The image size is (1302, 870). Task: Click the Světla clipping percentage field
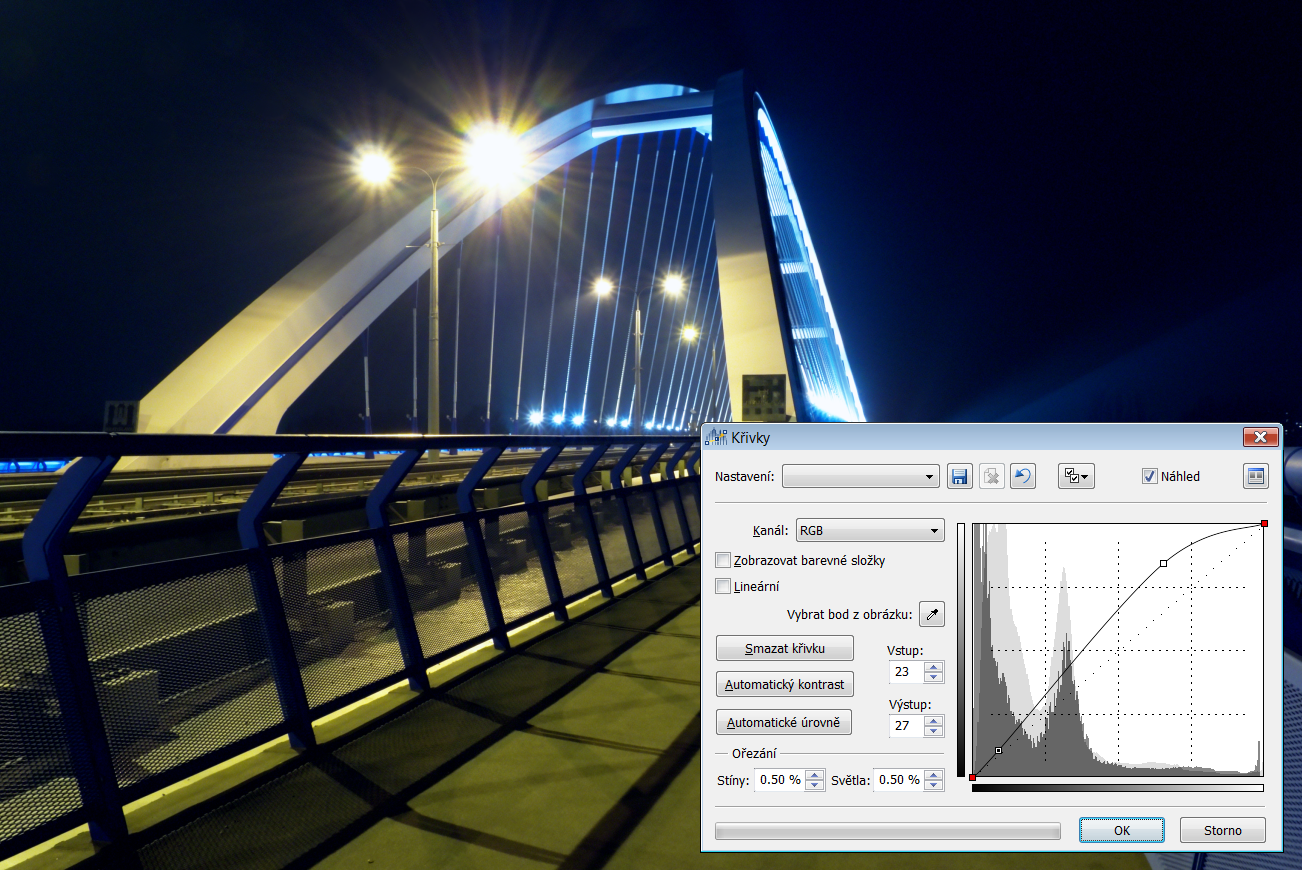click(899, 780)
